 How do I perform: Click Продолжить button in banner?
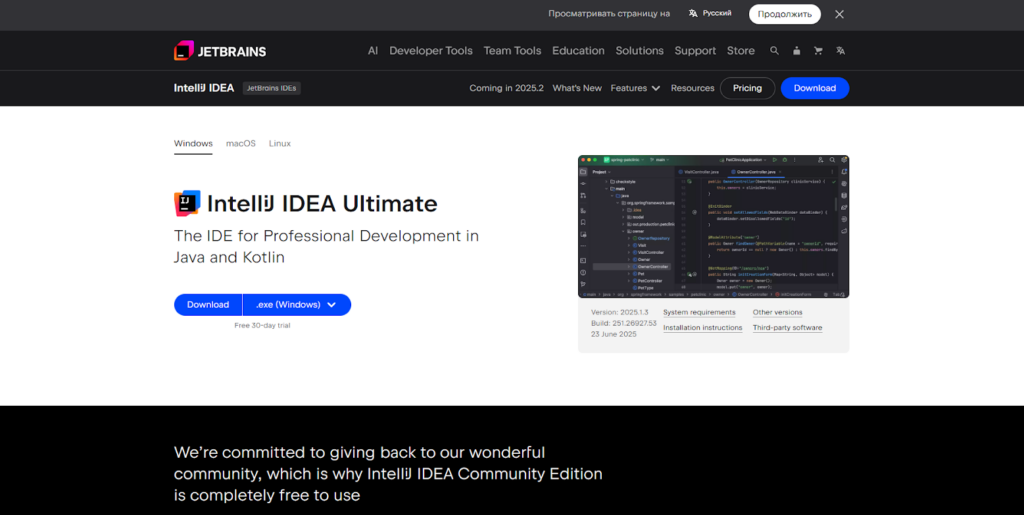click(x=784, y=14)
